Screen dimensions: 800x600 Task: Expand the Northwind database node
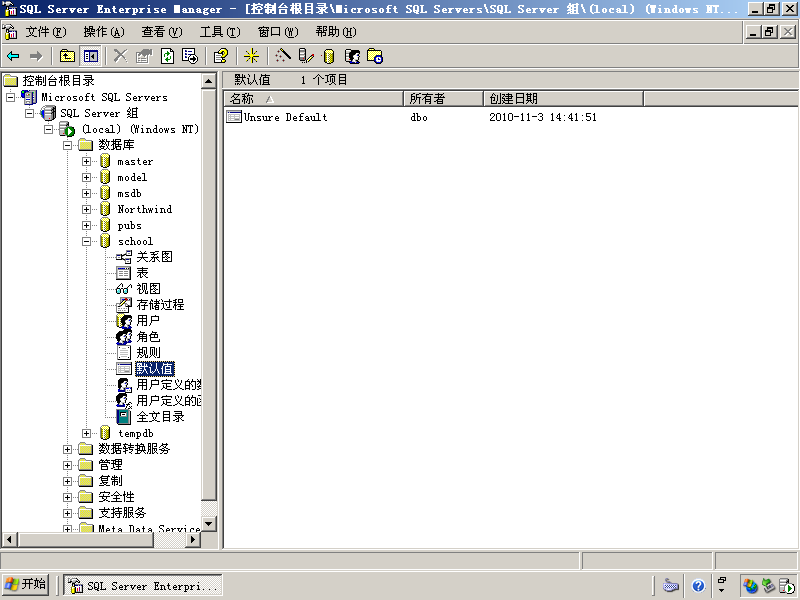point(86,209)
